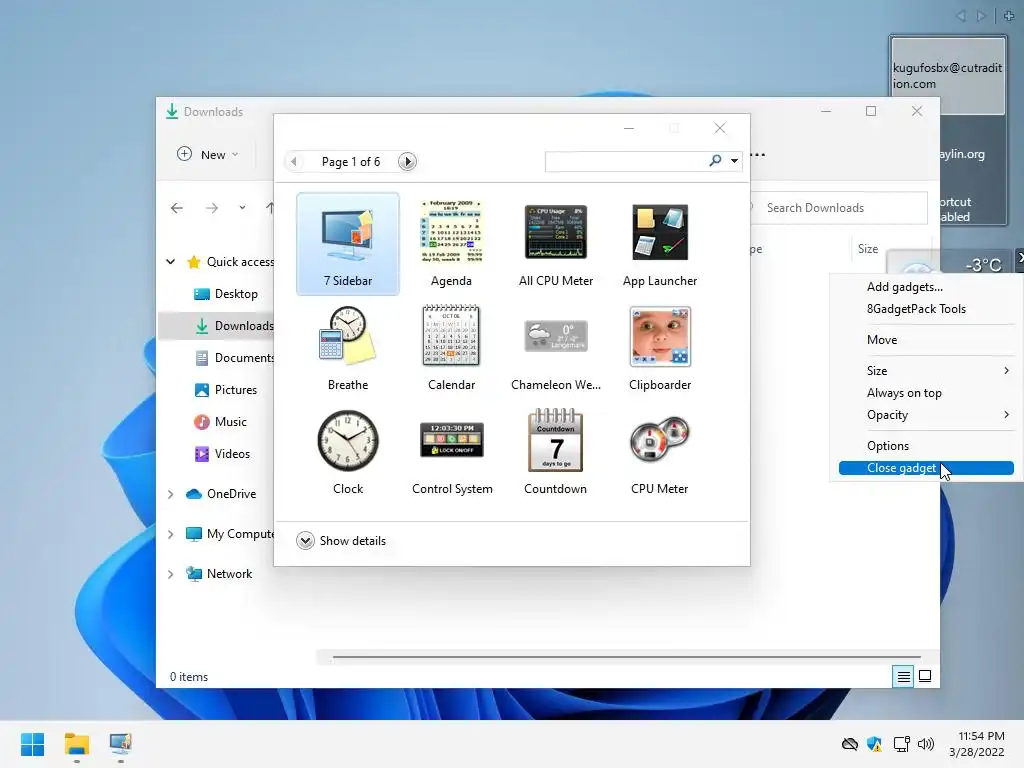The width and height of the screenshot is (1024, 768).
Task: Click the gadget search magnifier icon
Action: click(715, 161)
